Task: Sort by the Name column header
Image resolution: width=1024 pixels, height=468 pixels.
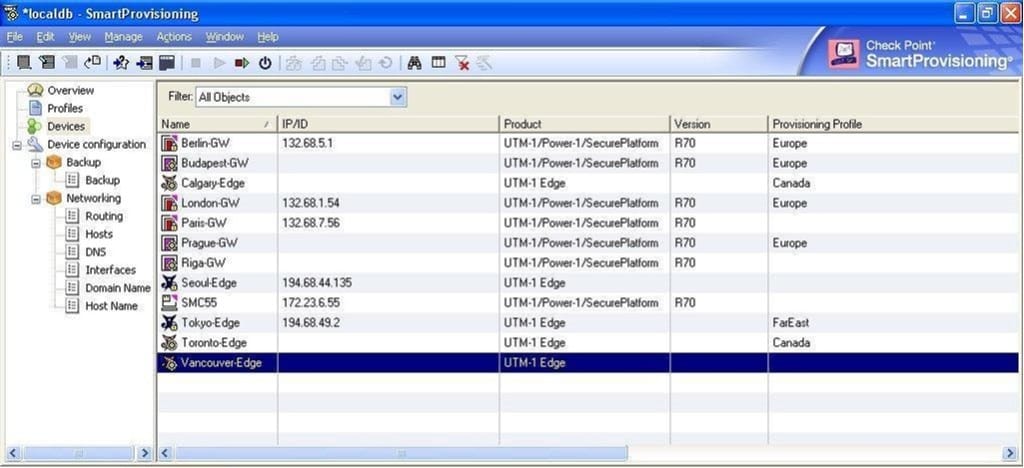Action: click(217, 124)
